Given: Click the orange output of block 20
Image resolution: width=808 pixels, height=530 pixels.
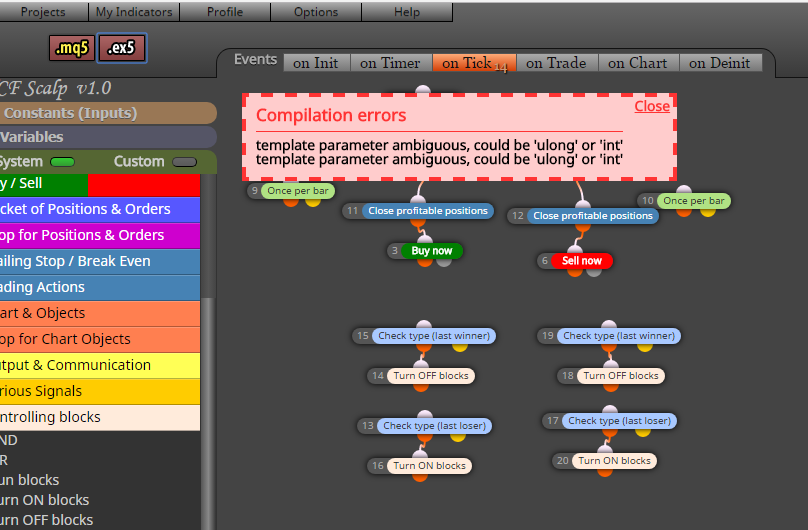Looking at the screenshot, I should [x=605, y=472].
